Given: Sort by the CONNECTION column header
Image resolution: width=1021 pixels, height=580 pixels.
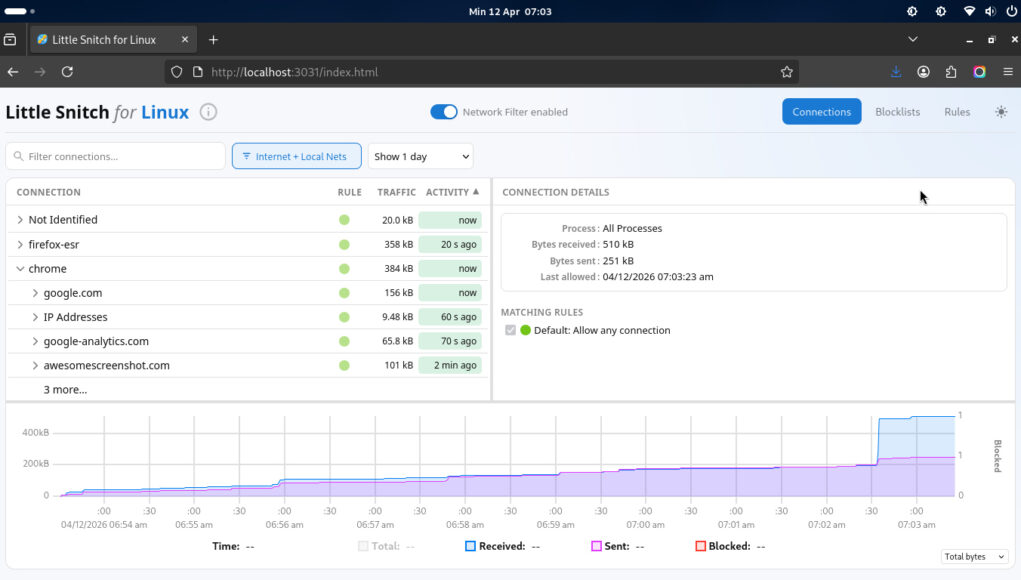Looking at the screenshot, I should [x=48, y=192].
